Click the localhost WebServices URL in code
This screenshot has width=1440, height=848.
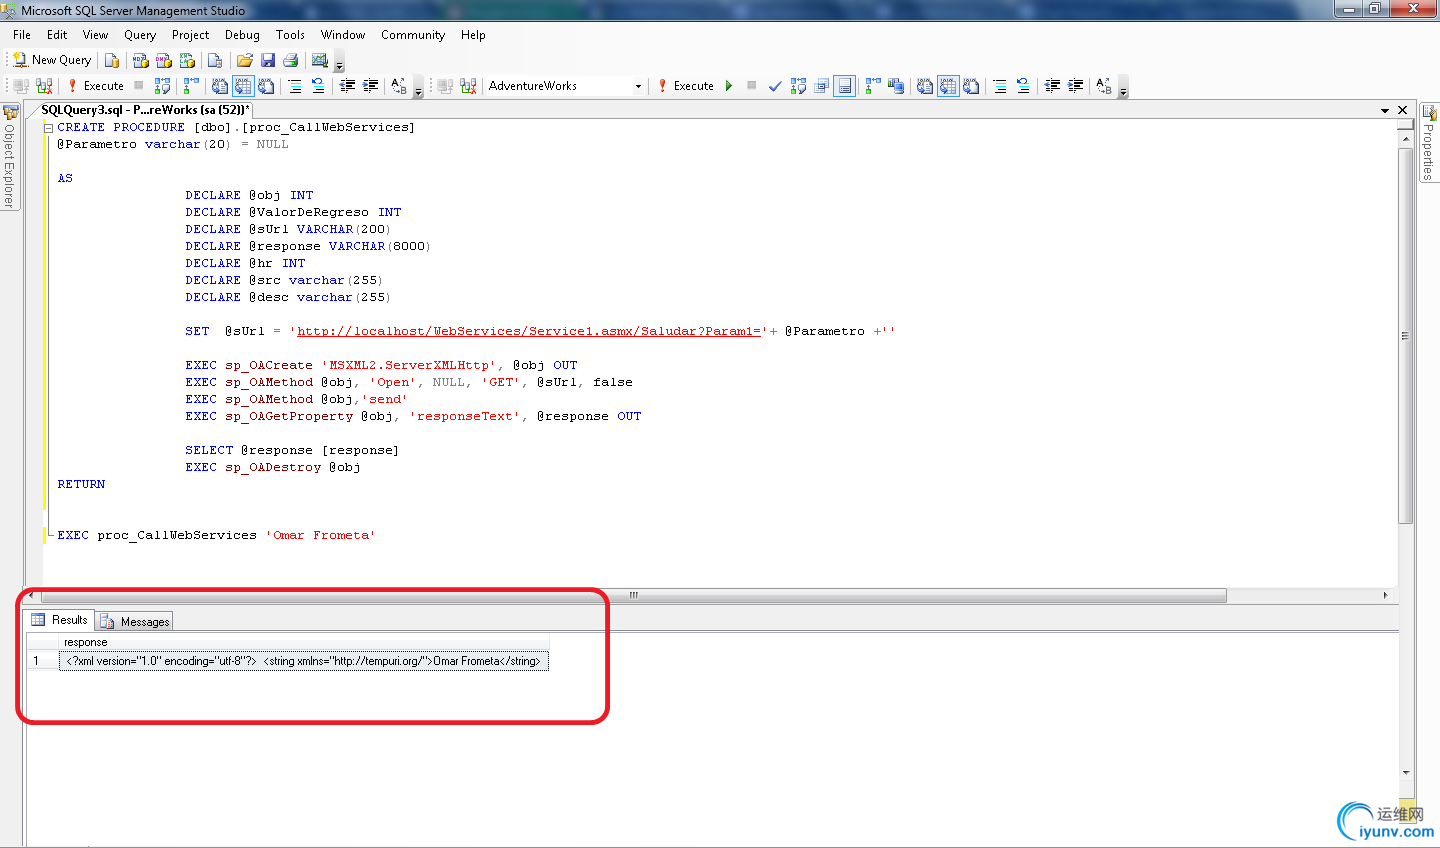pyautogui.click(x=529, y=331)
